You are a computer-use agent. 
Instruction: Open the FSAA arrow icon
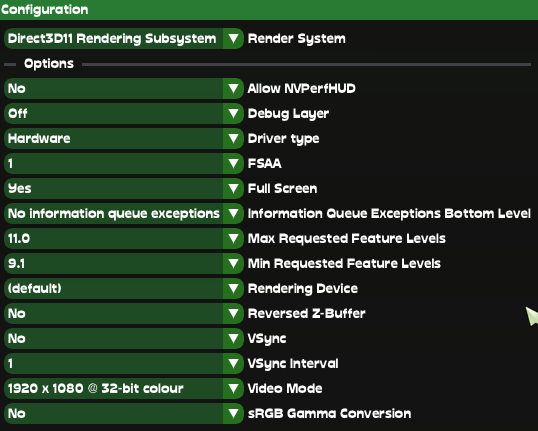pos(233,164)
